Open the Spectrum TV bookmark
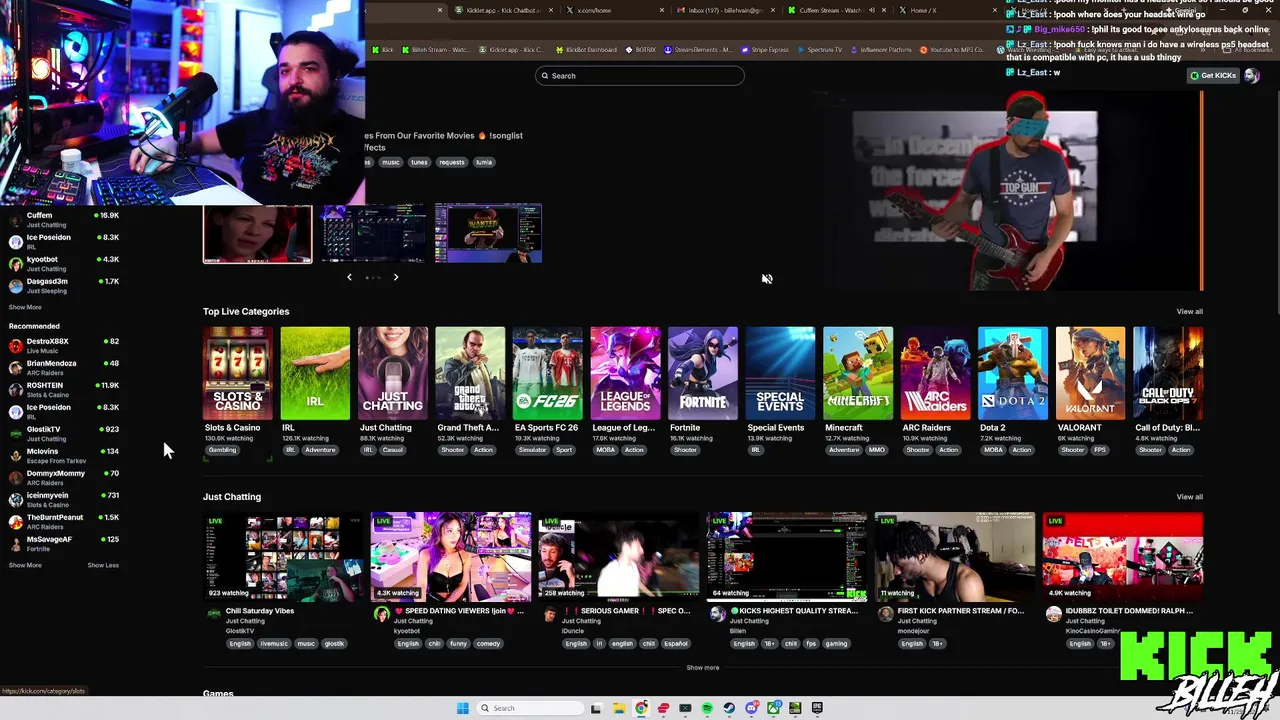The width and height of the screenshot is (1280, 720). tap(819, 50)
